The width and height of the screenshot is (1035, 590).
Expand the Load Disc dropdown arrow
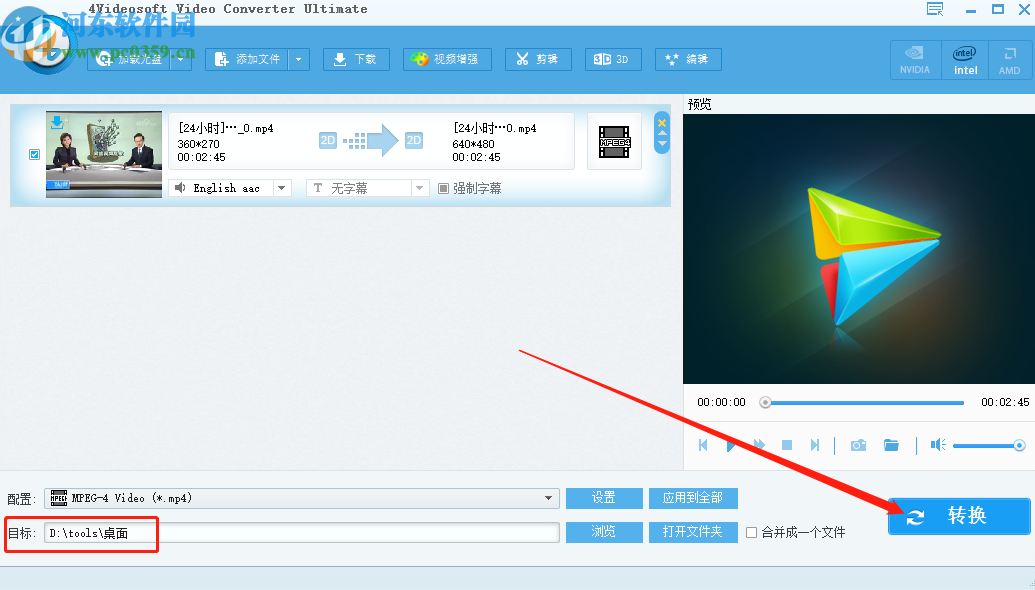(x=182, y=59)
